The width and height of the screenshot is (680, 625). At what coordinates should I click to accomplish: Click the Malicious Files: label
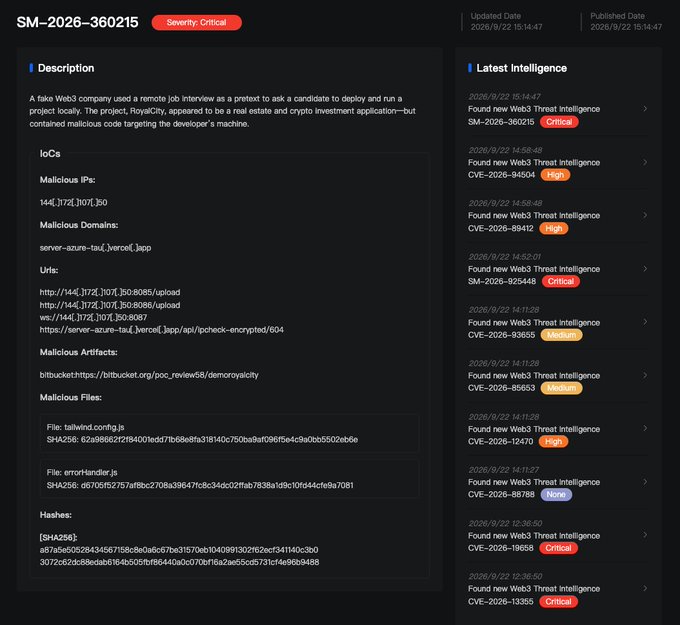tap(71, 397)
